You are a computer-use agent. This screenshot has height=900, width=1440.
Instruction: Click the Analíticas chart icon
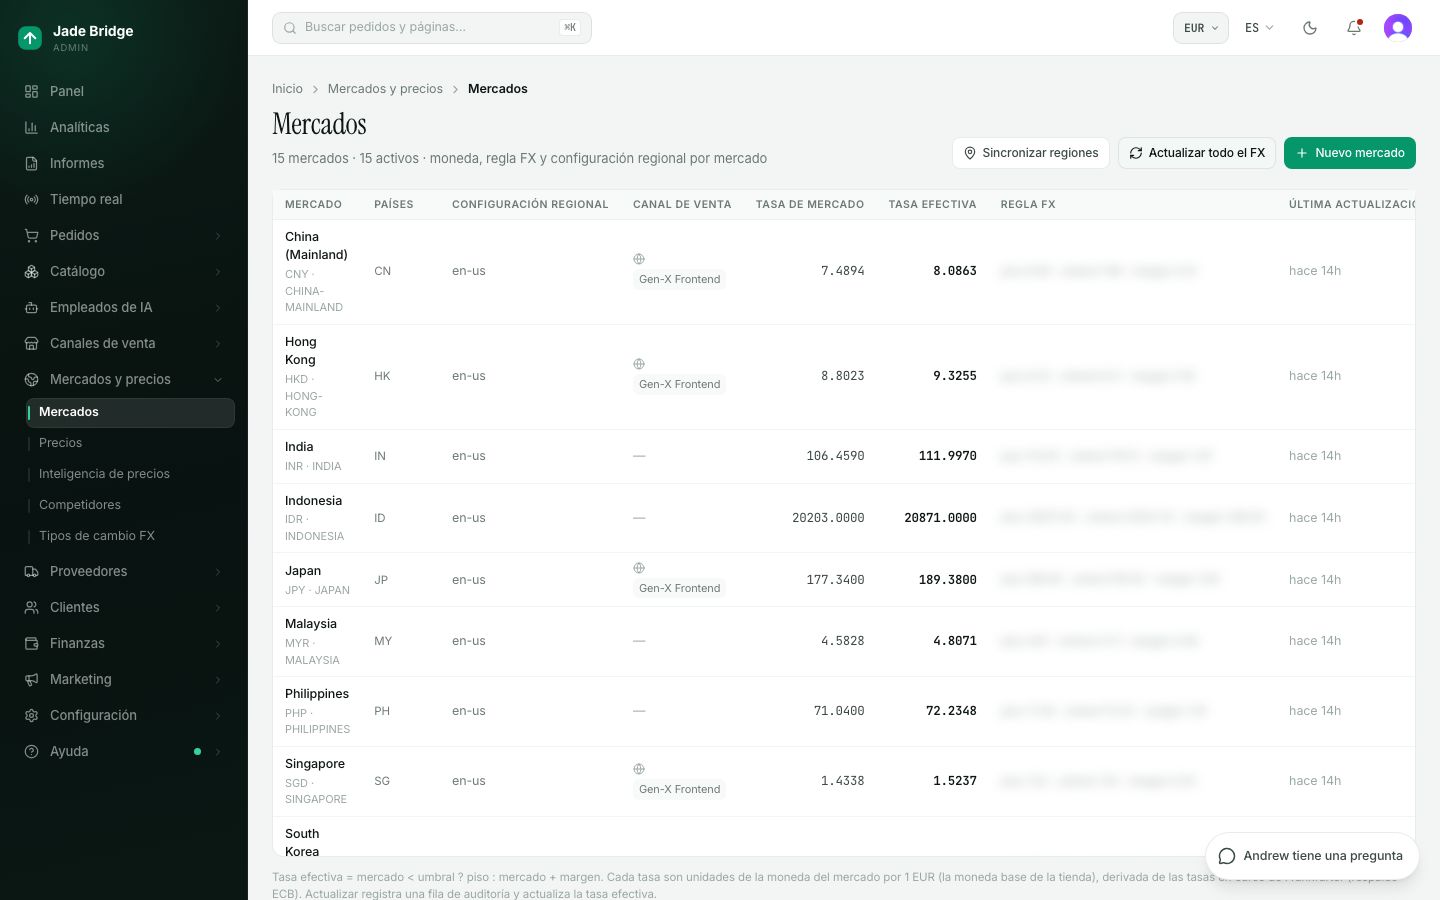(32, 127)
